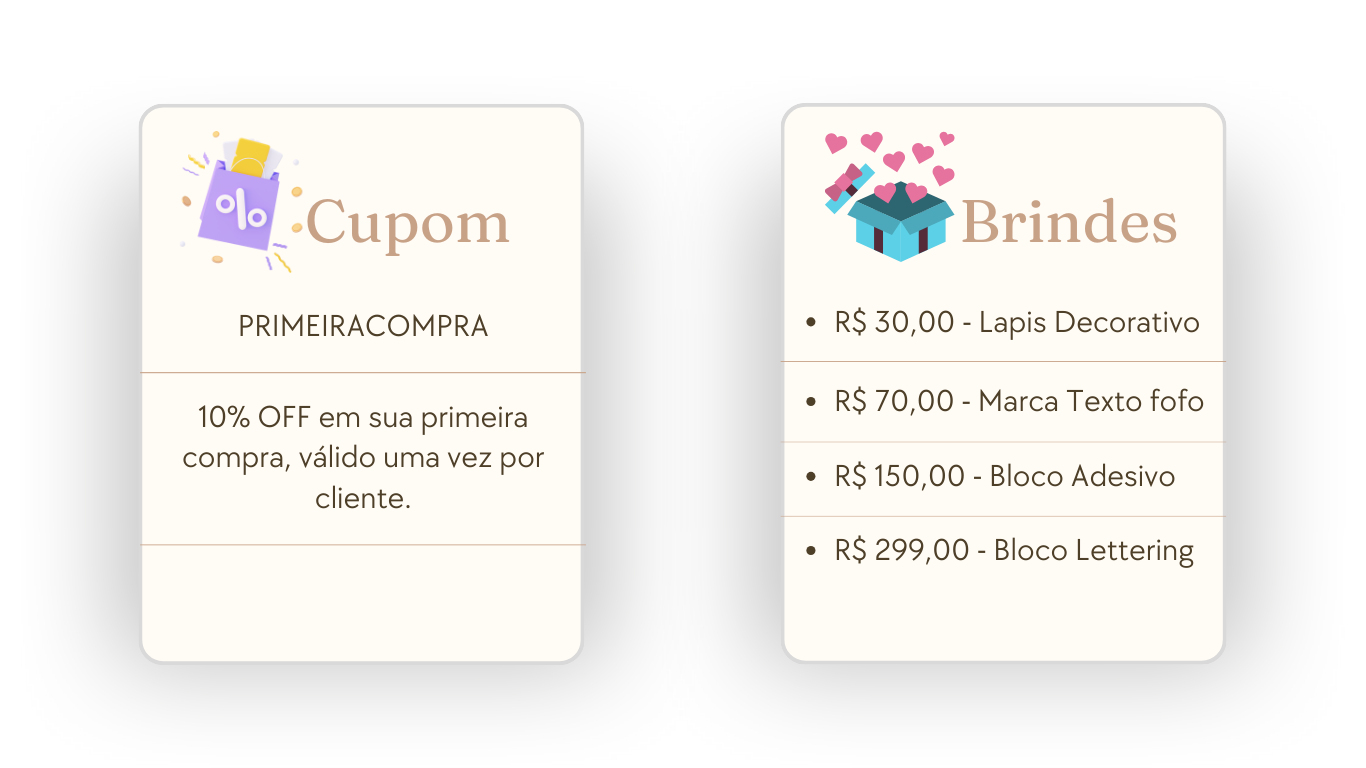Click the empty bottom section of the Cupom card
Image resolution: width=1366 pixels, height=768 pixels.
(x=362, y=602)
